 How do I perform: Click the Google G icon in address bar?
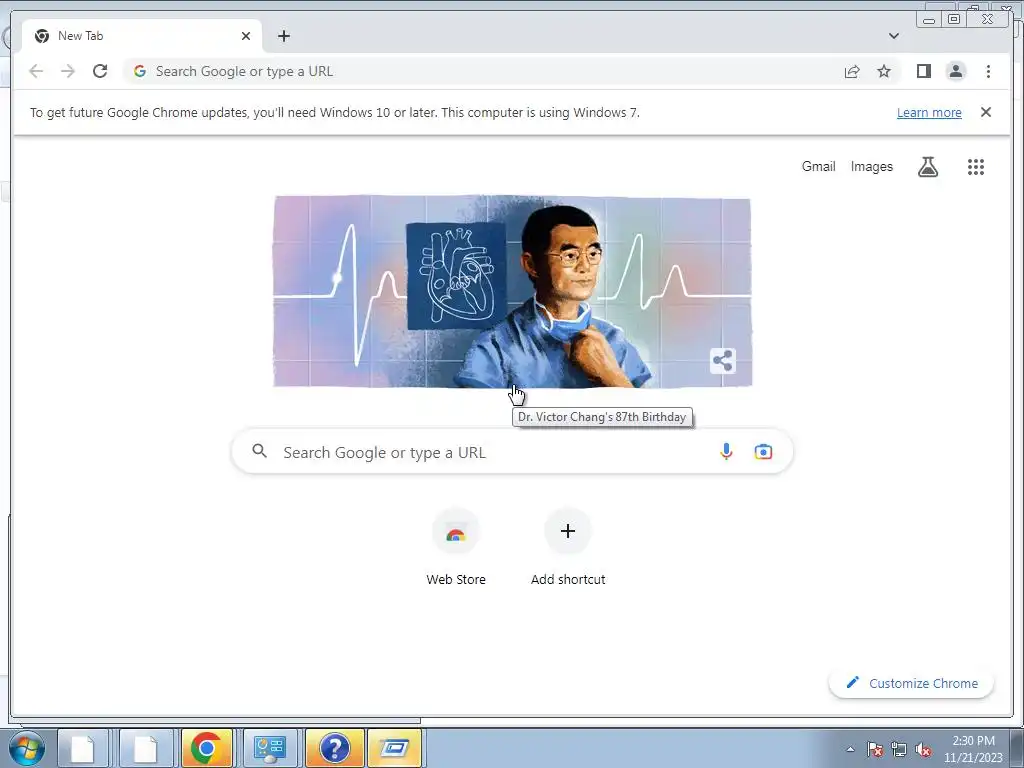pyautogui.click(x=140, y=71)
